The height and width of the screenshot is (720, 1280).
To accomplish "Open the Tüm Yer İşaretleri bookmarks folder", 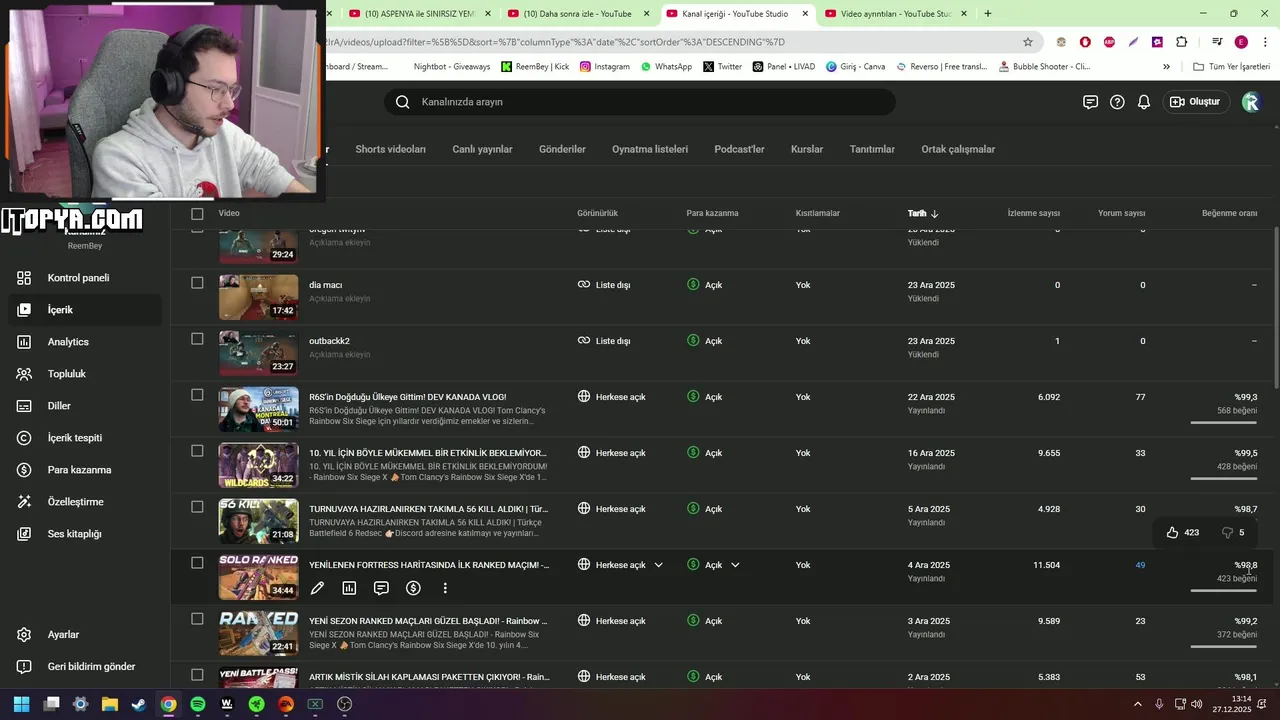I will (x=1232, y=67).
